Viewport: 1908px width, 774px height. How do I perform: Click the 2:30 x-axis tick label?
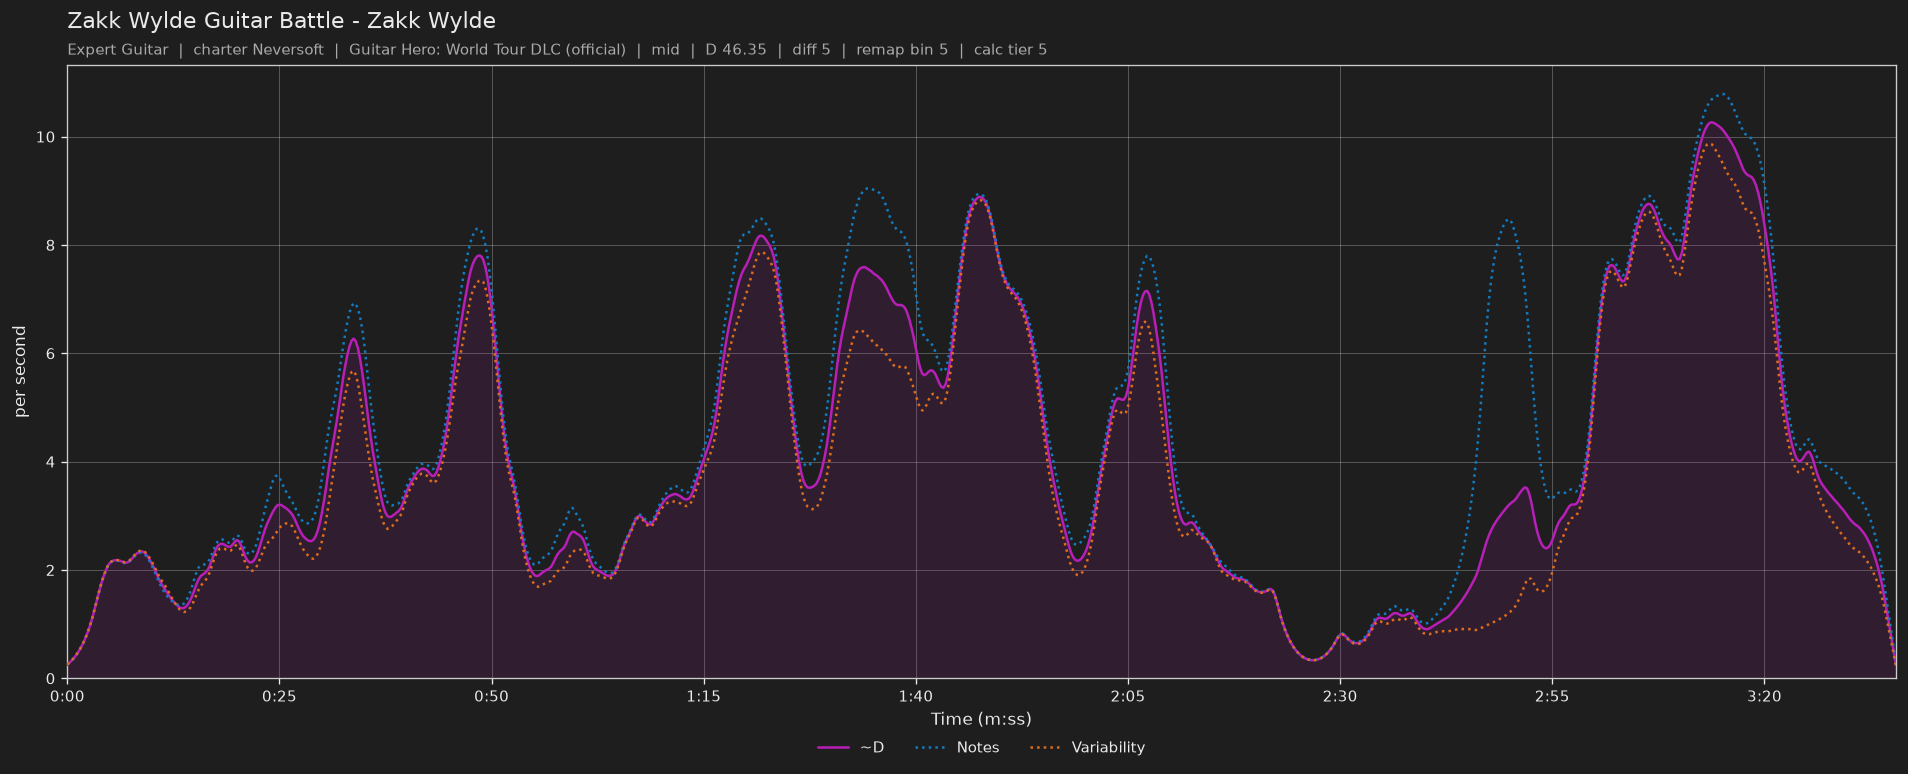click(1340, 697)
